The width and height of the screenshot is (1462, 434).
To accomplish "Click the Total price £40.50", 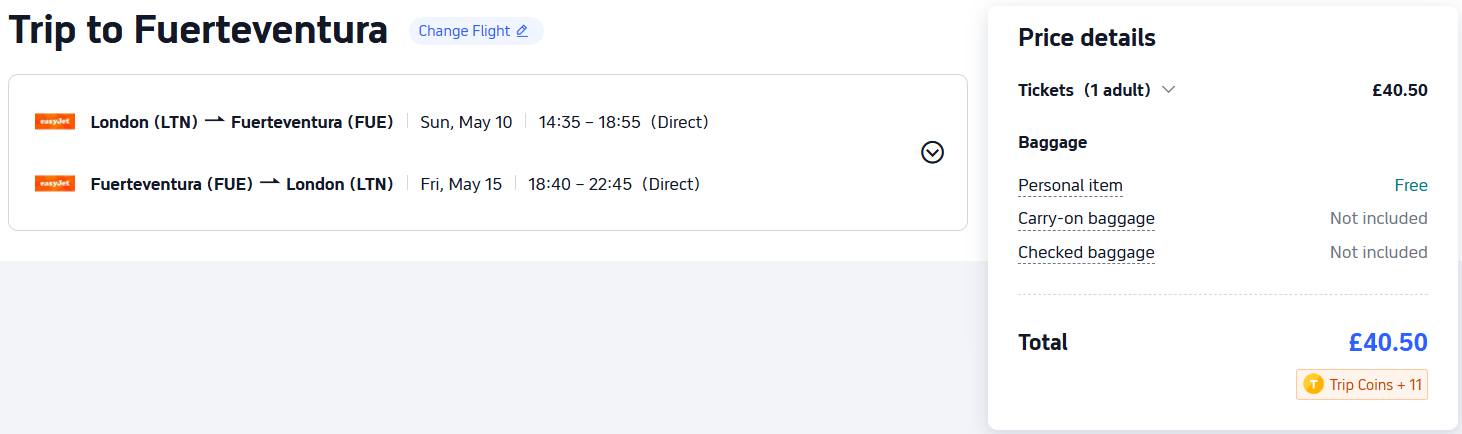I will tap(1387, 343).
